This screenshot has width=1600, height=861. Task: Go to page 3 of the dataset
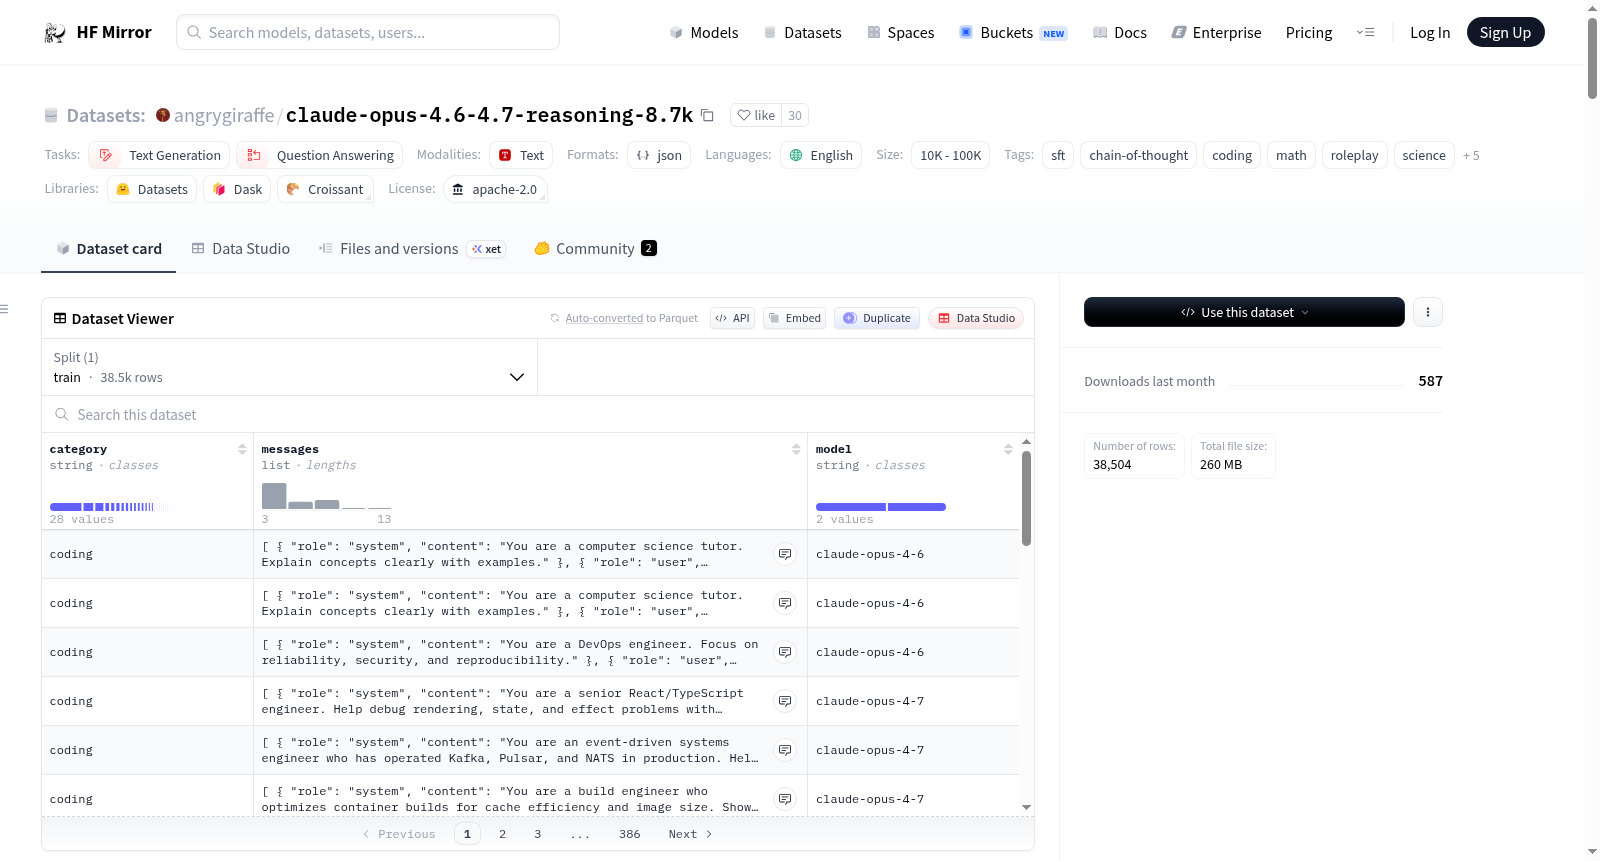tap(537, 834)
